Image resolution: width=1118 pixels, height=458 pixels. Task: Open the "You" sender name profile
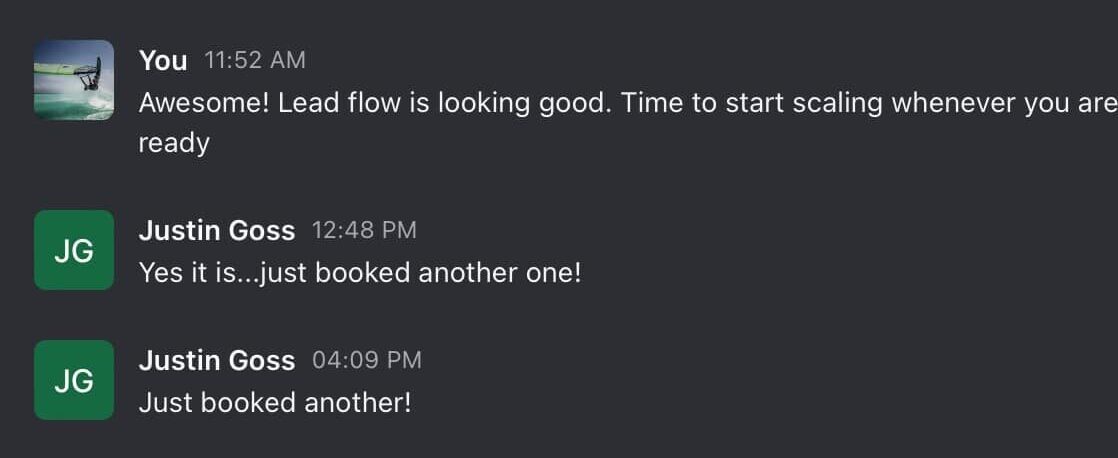coord(163,60)
